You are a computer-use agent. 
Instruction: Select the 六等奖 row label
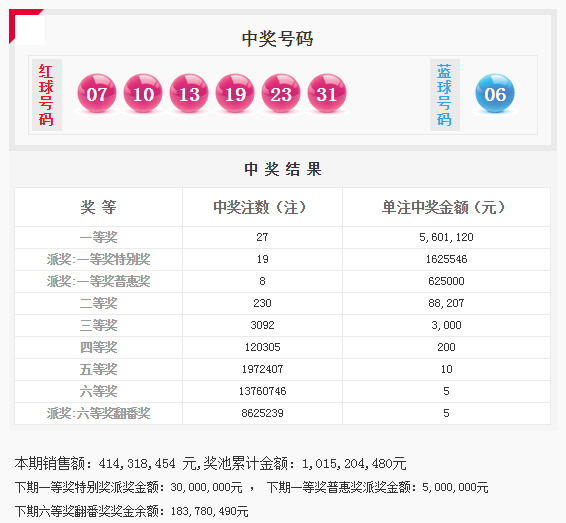point(98,391)
